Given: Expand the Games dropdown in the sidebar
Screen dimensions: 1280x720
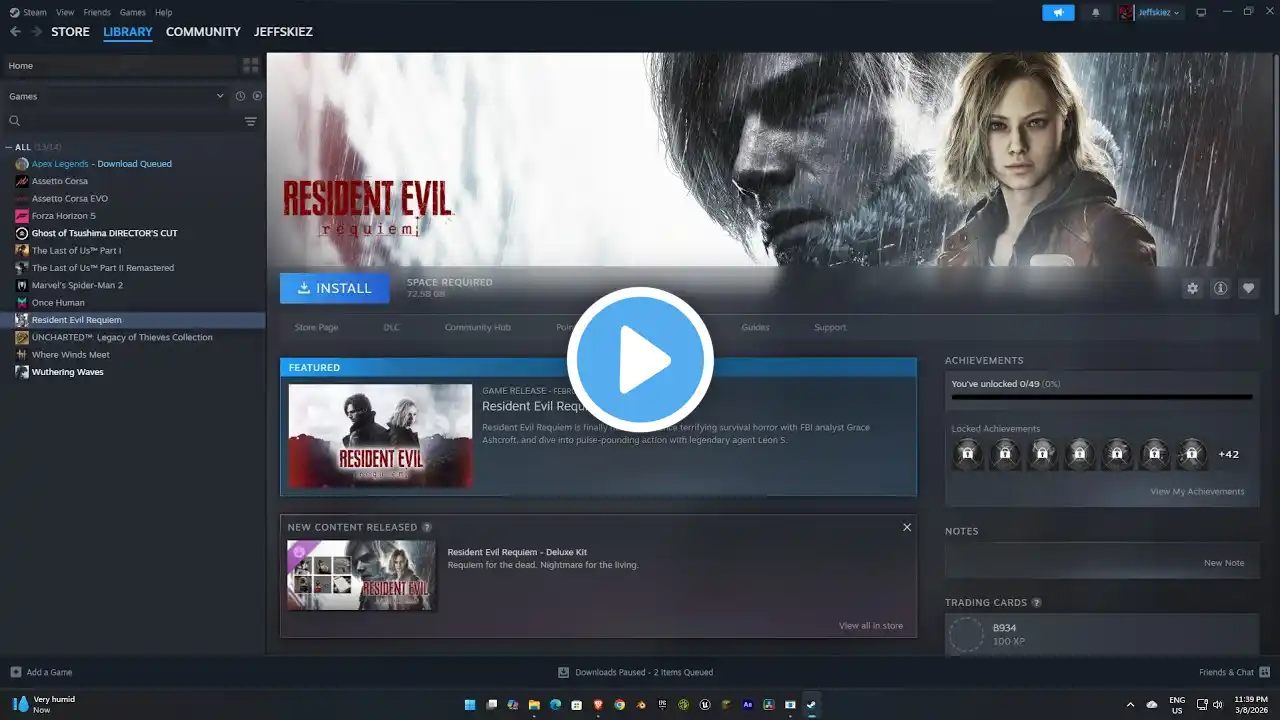Looking at the screenshot, I should (x=220, y=96).
